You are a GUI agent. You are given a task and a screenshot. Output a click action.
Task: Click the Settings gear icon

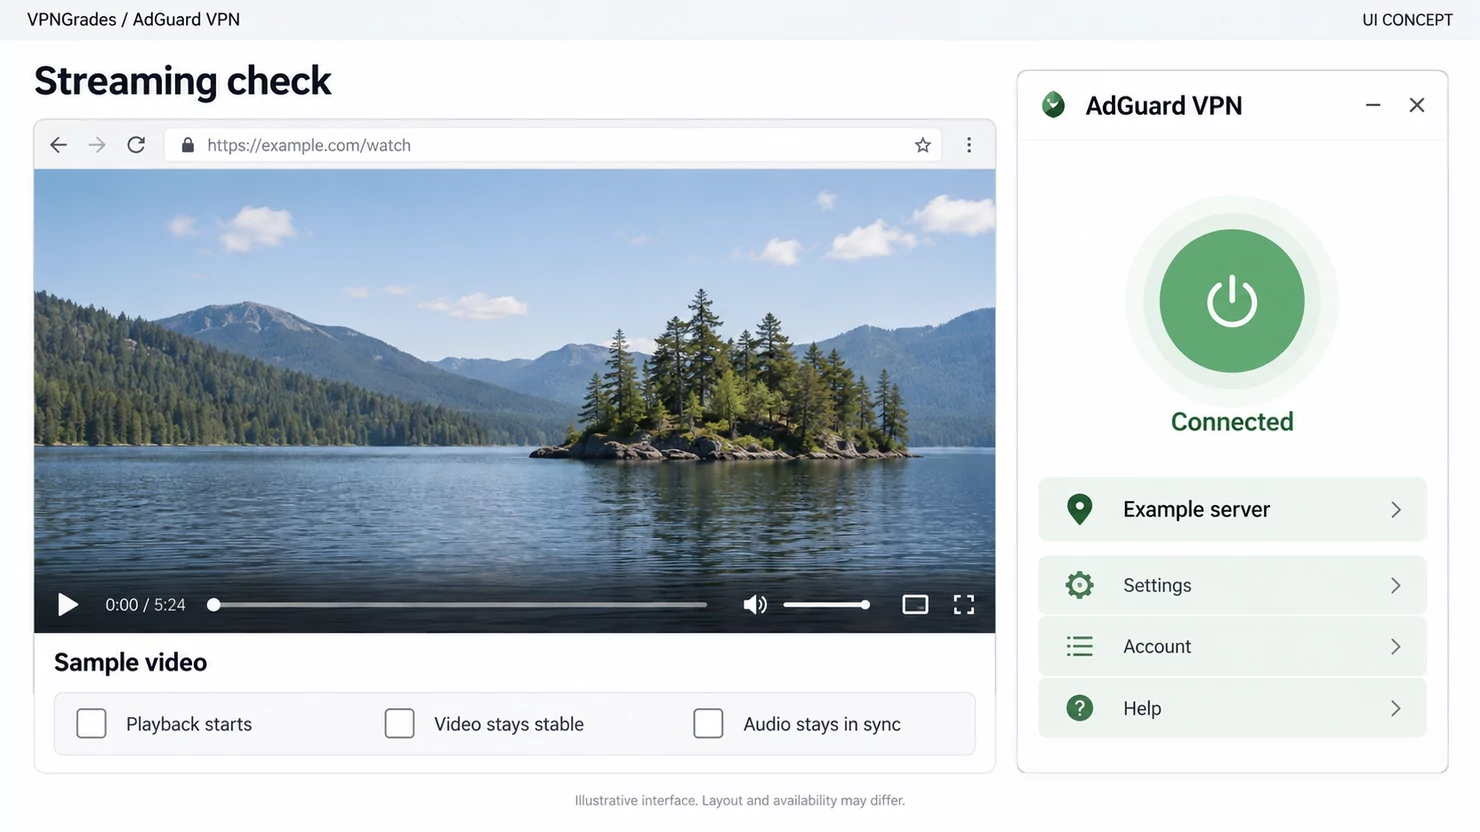point(1080,585)
